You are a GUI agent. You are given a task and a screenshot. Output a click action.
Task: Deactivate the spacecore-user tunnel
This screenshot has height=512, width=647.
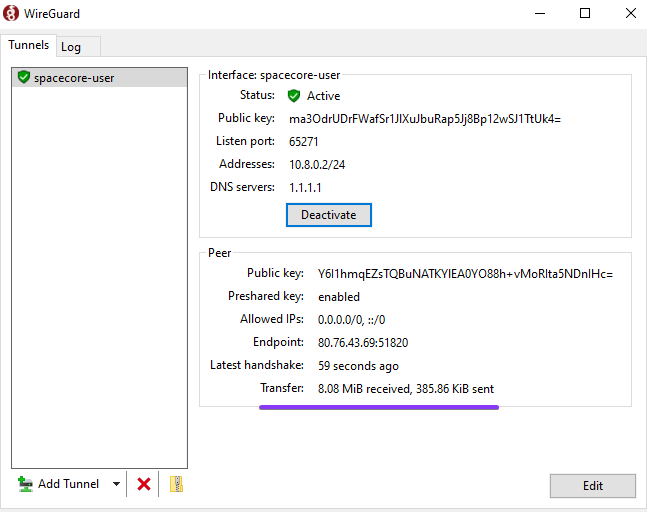[x=328, y=215]
